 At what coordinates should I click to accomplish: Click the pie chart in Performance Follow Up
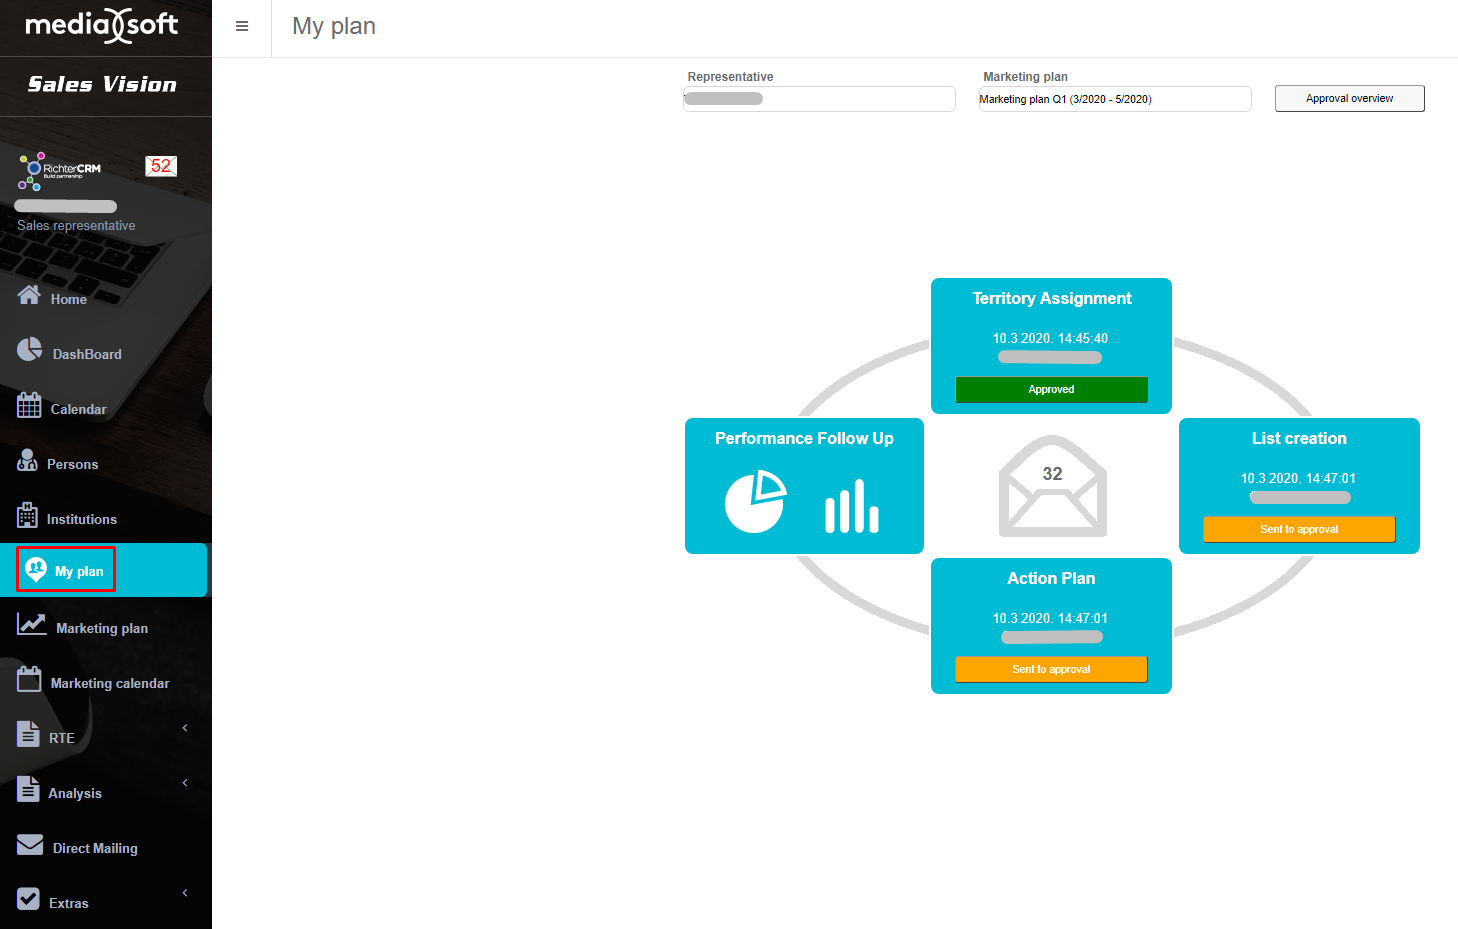click(755, 501)
